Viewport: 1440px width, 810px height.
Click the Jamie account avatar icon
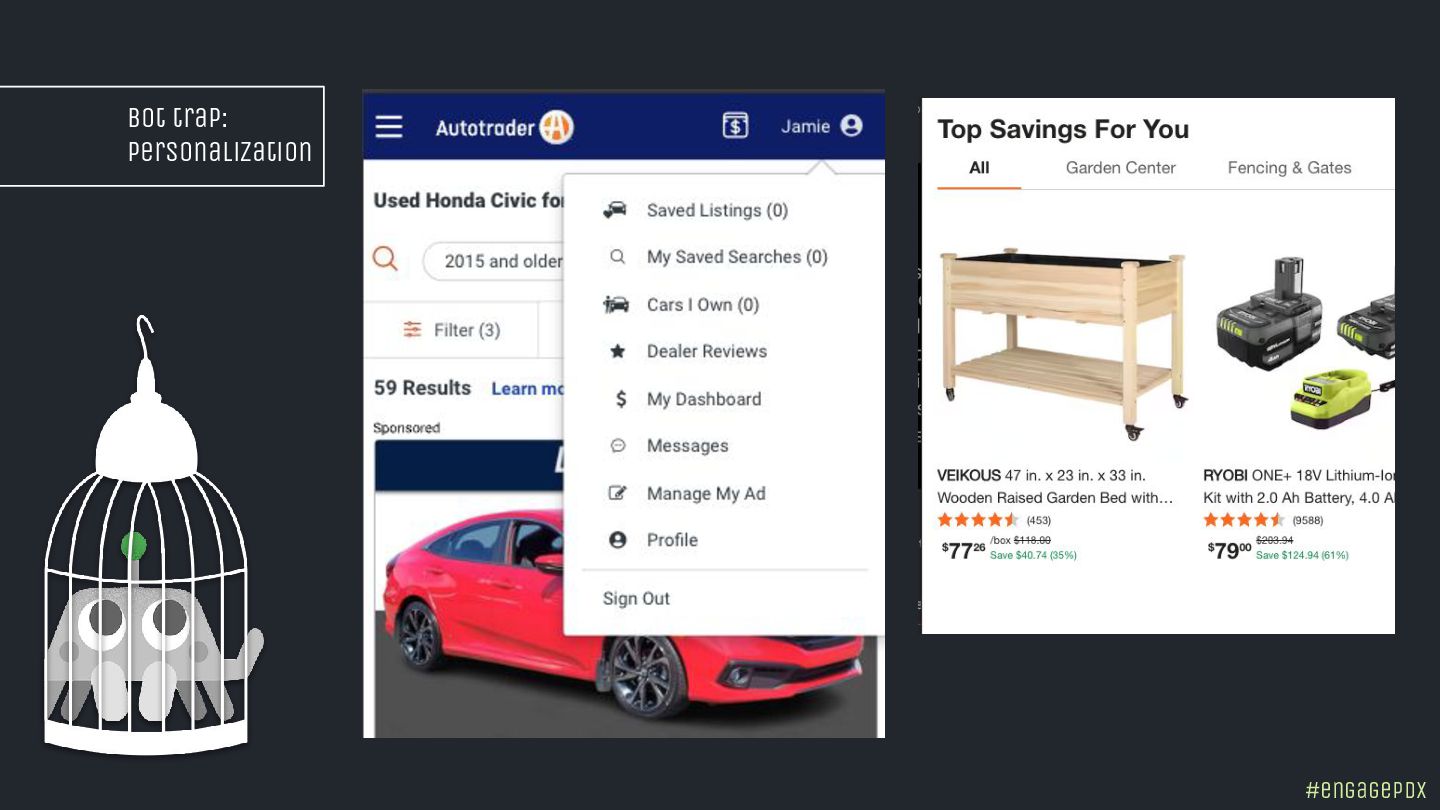coord(851,126)
